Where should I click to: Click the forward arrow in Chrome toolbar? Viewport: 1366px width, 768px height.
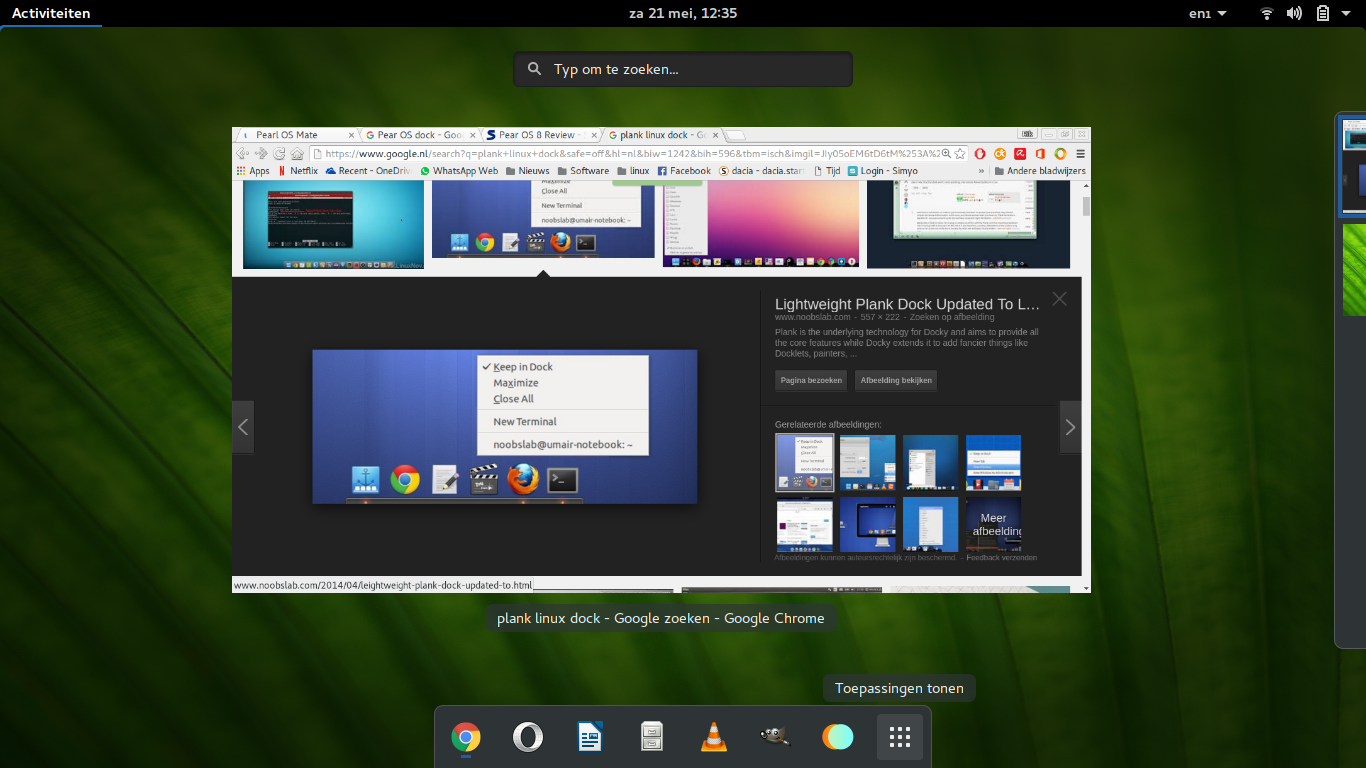tap(261, 154)
